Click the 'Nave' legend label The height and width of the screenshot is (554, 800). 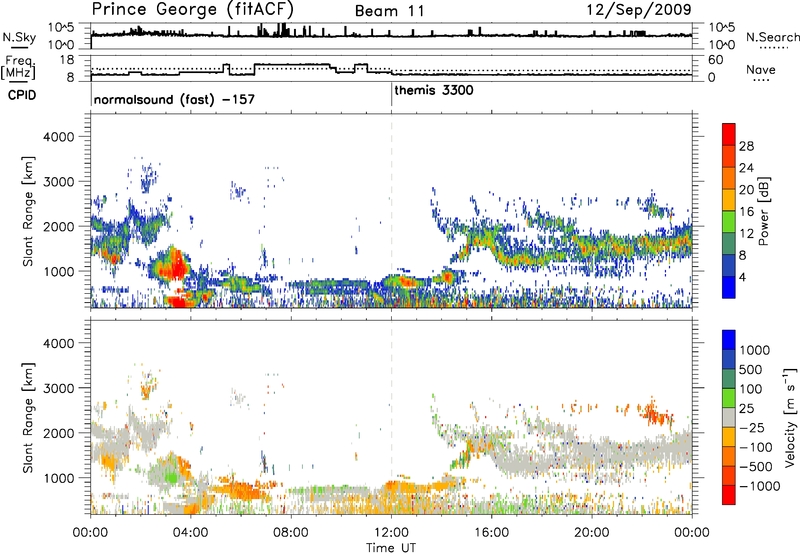761,70
